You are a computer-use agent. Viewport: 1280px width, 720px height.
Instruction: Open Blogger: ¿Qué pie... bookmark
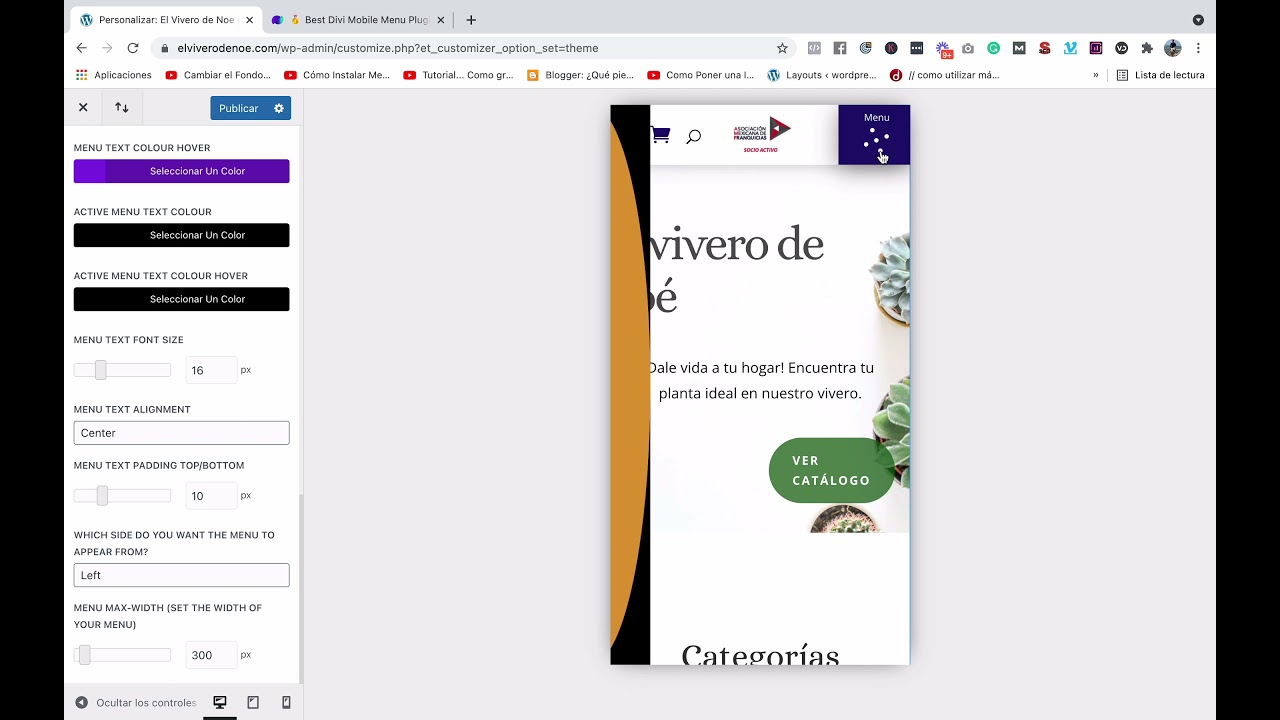tap(580, 75)
